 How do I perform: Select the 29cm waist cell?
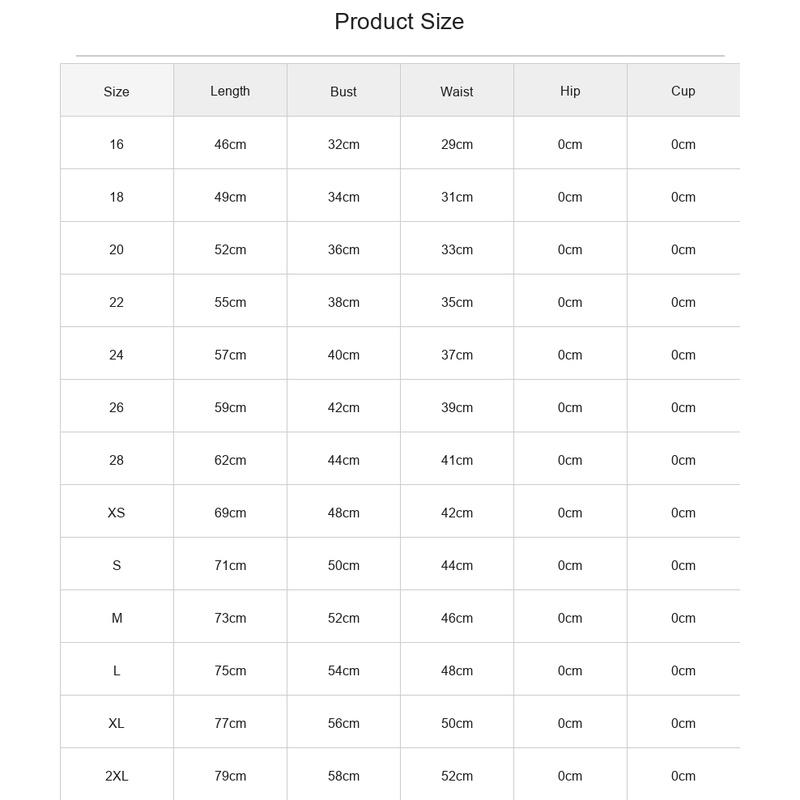(457, 144)
